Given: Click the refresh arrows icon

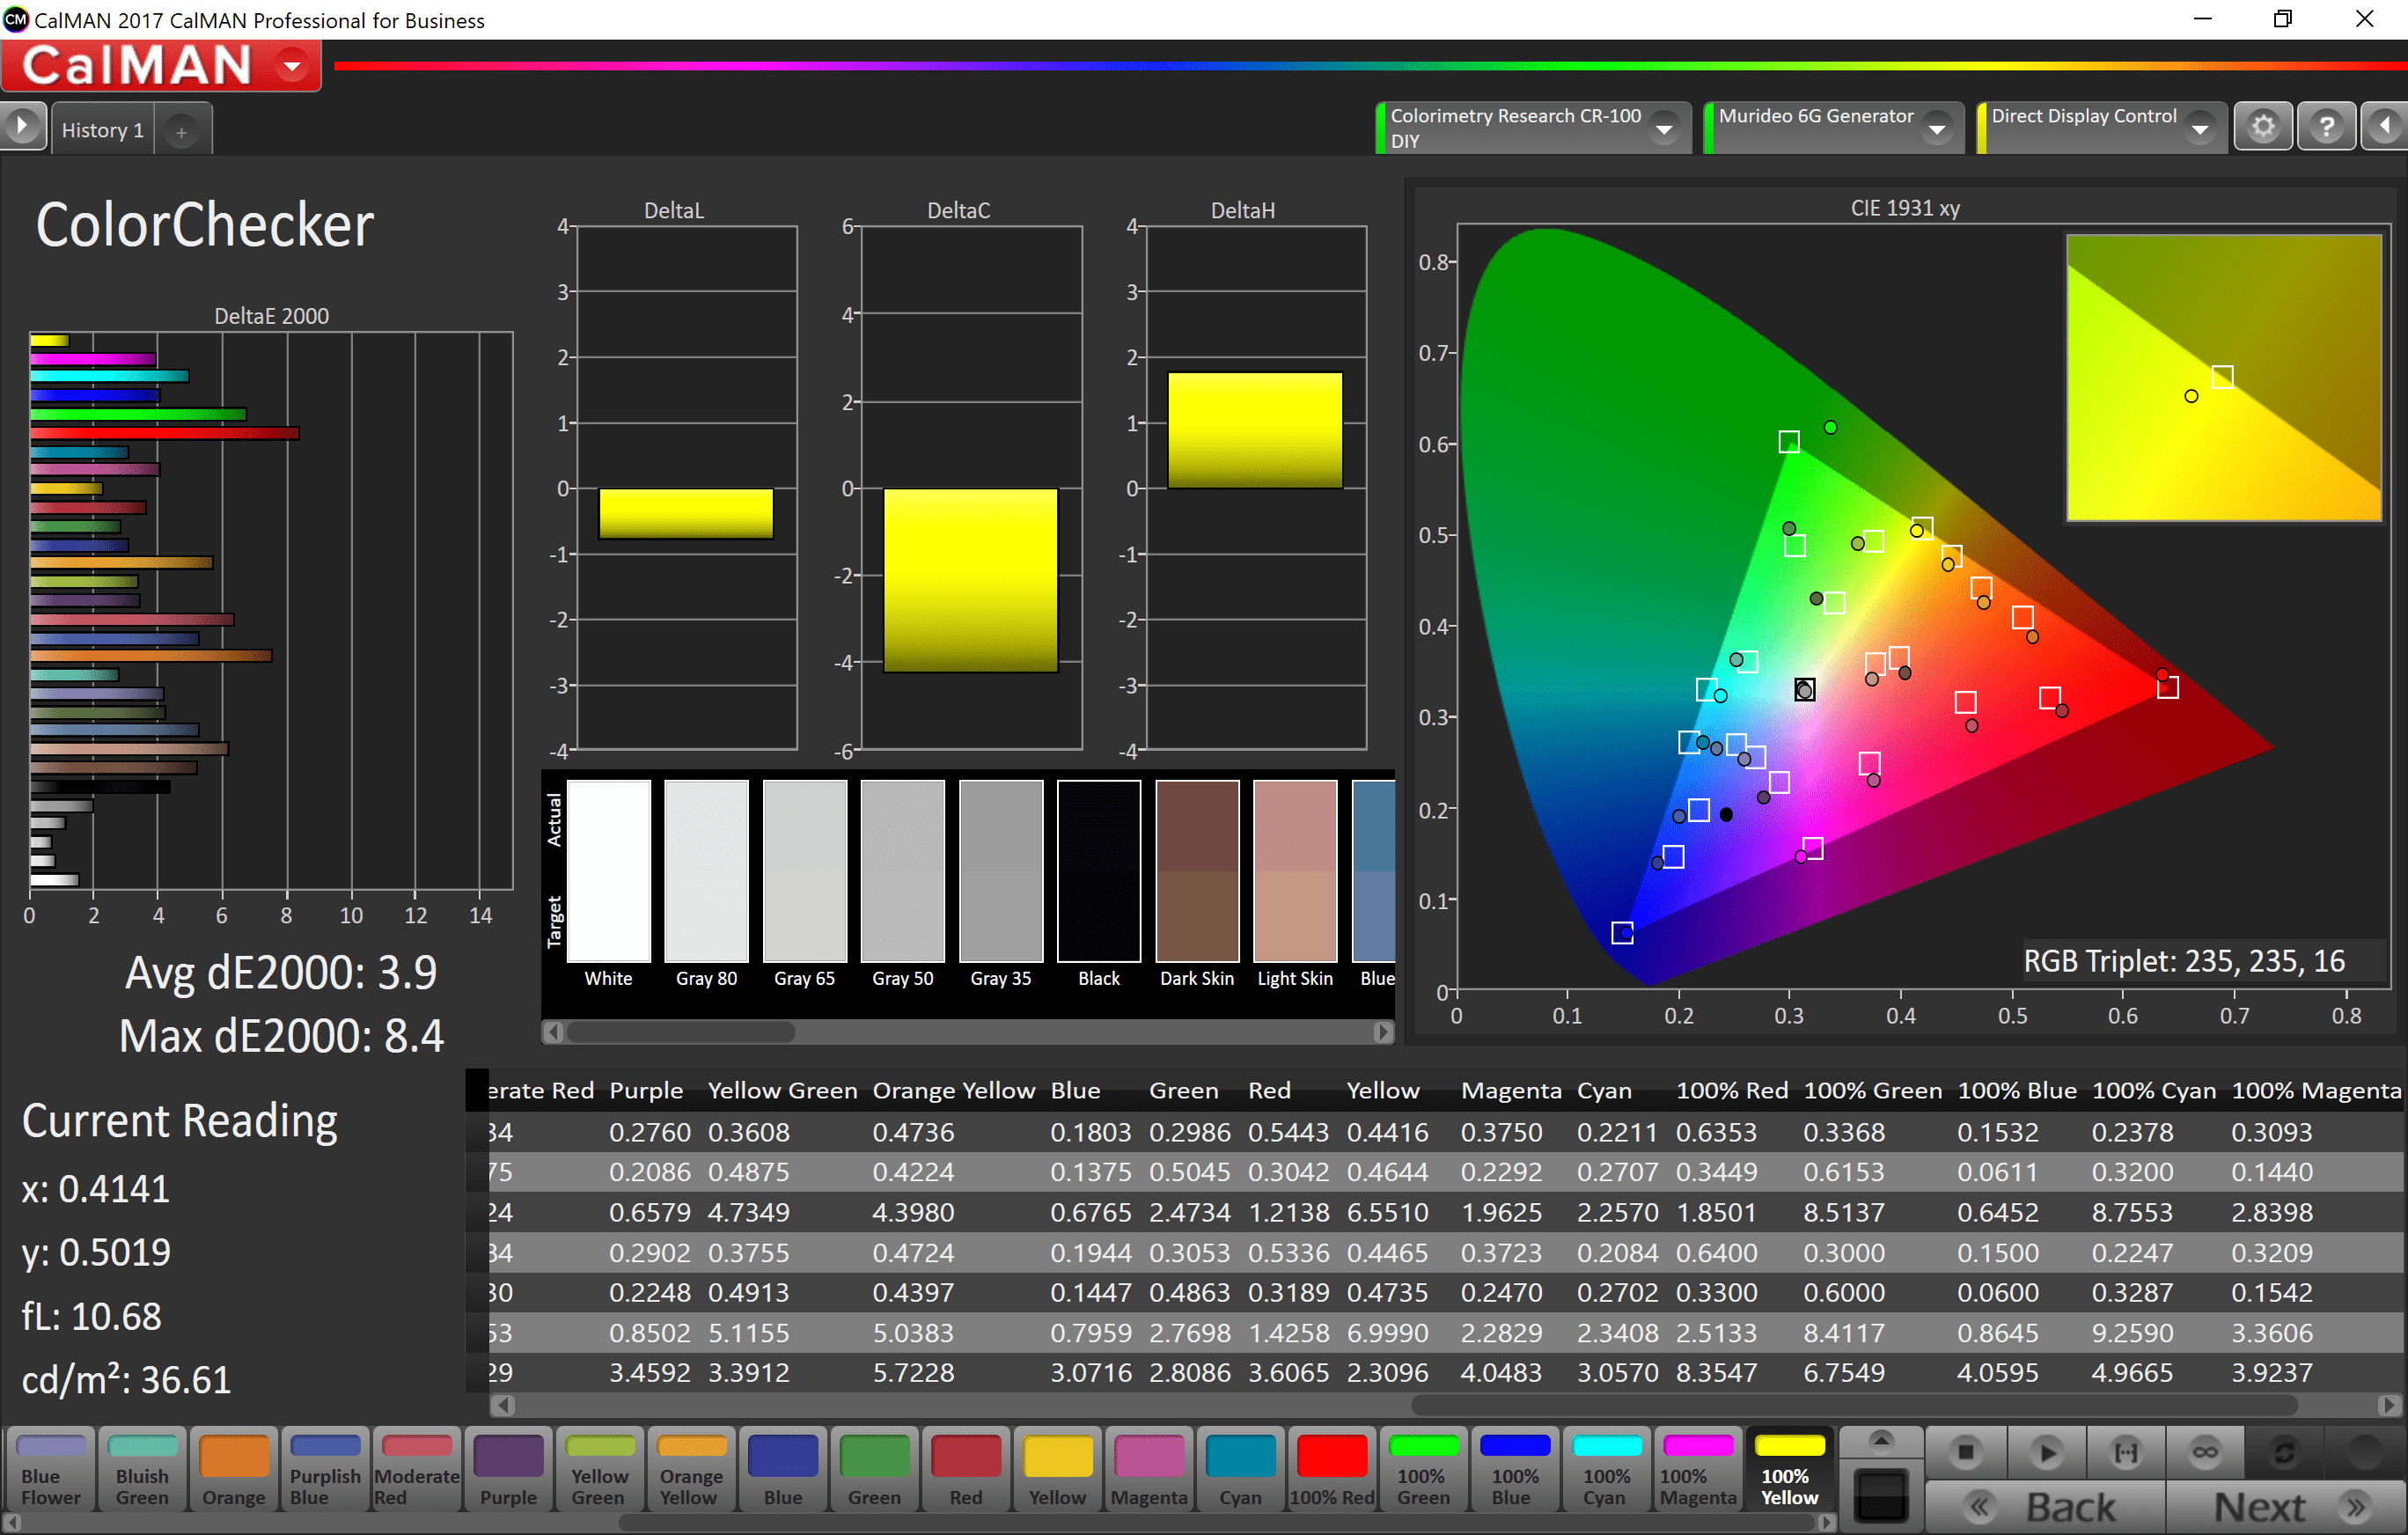Looking at the screenshot, I should (2284, 1451).
